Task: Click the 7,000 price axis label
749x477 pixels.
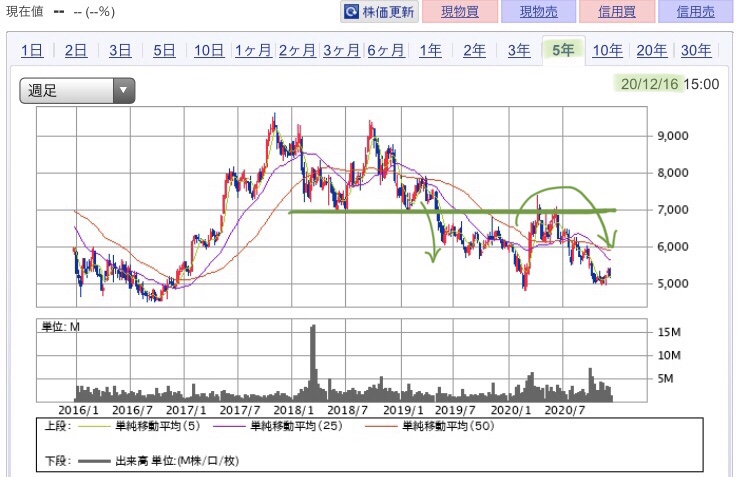Action: [673, 210]
